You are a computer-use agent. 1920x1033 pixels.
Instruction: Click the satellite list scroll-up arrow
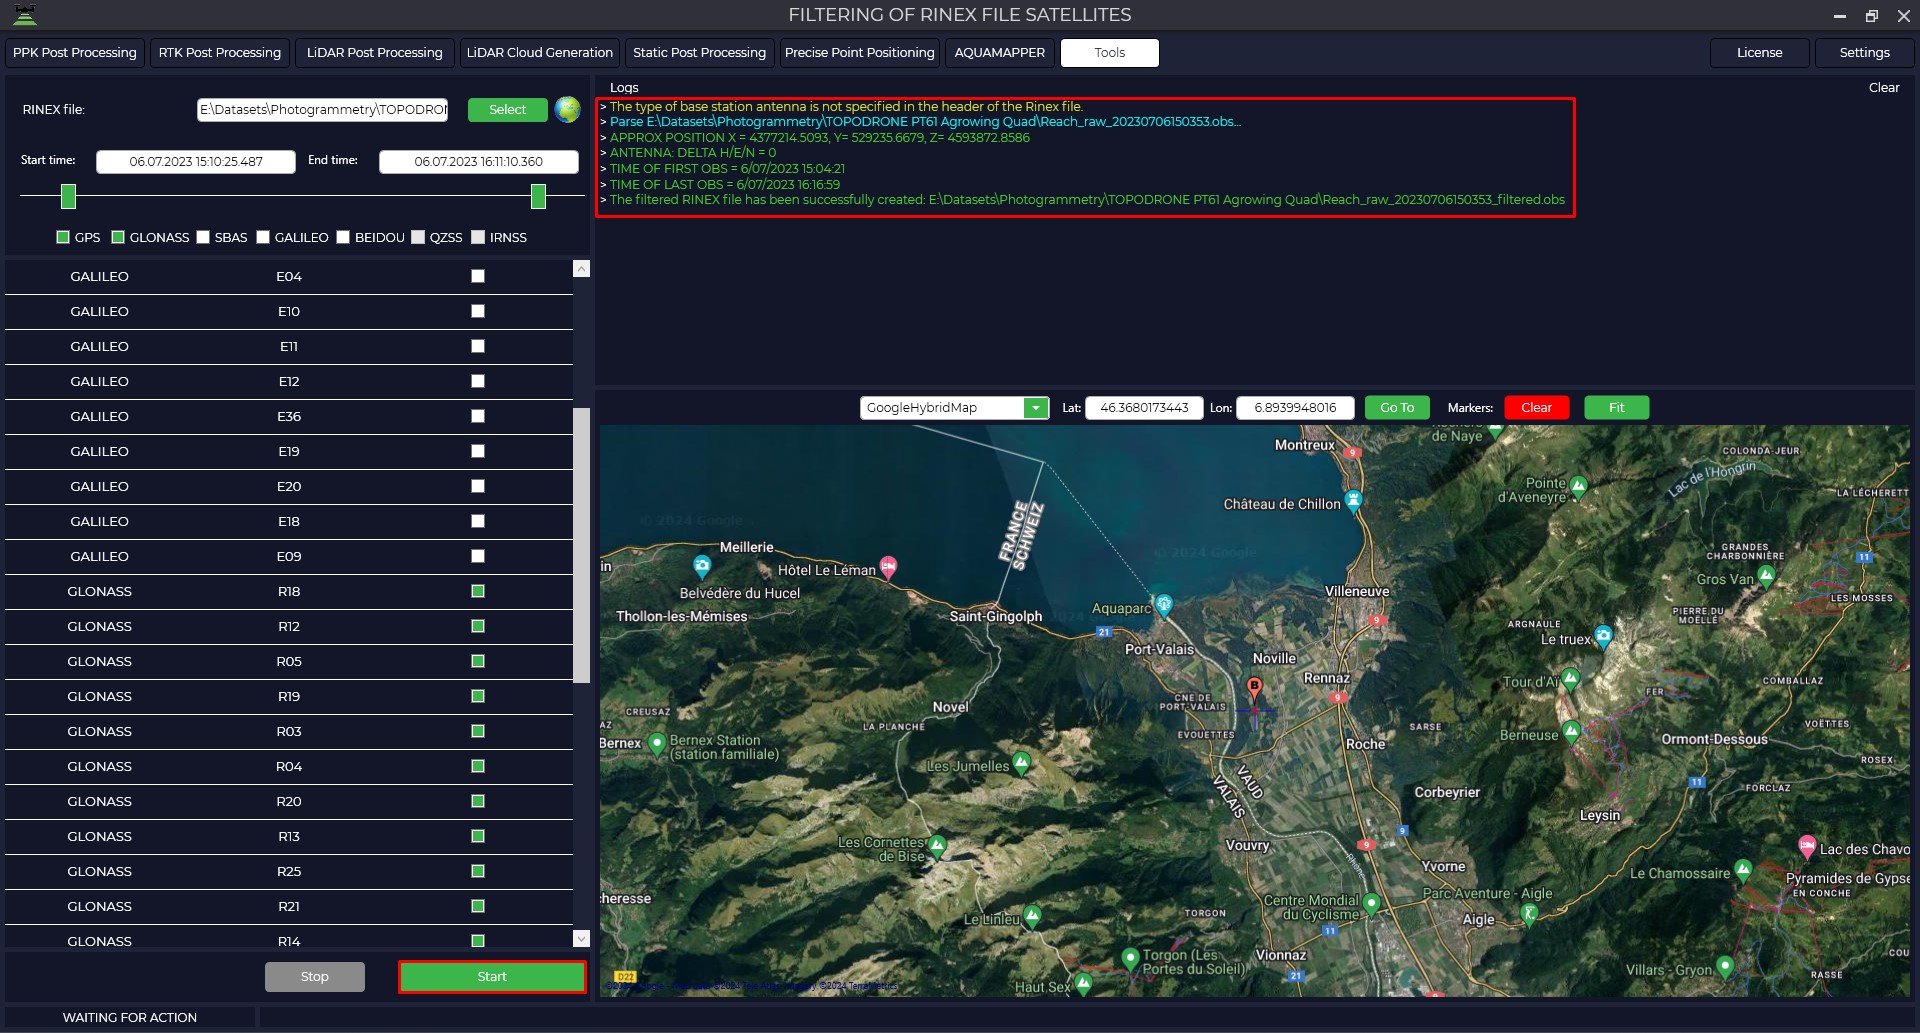pyautogui.click(x=581, y=269)
